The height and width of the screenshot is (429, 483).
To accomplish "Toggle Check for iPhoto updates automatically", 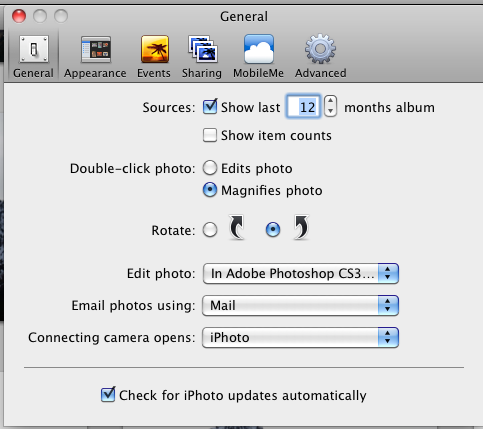I will coord(108,395).
